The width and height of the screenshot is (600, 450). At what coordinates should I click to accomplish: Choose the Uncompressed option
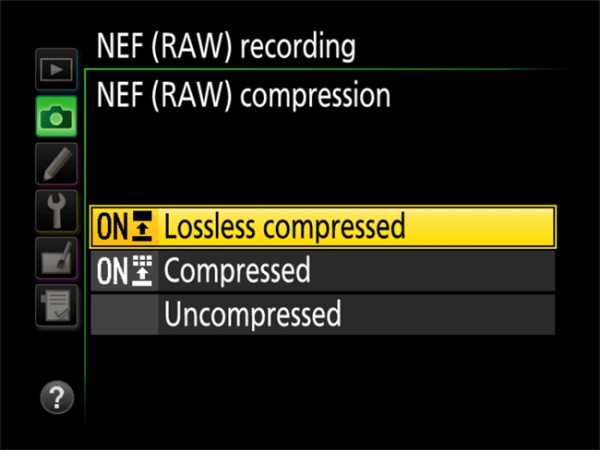point(252,315)
